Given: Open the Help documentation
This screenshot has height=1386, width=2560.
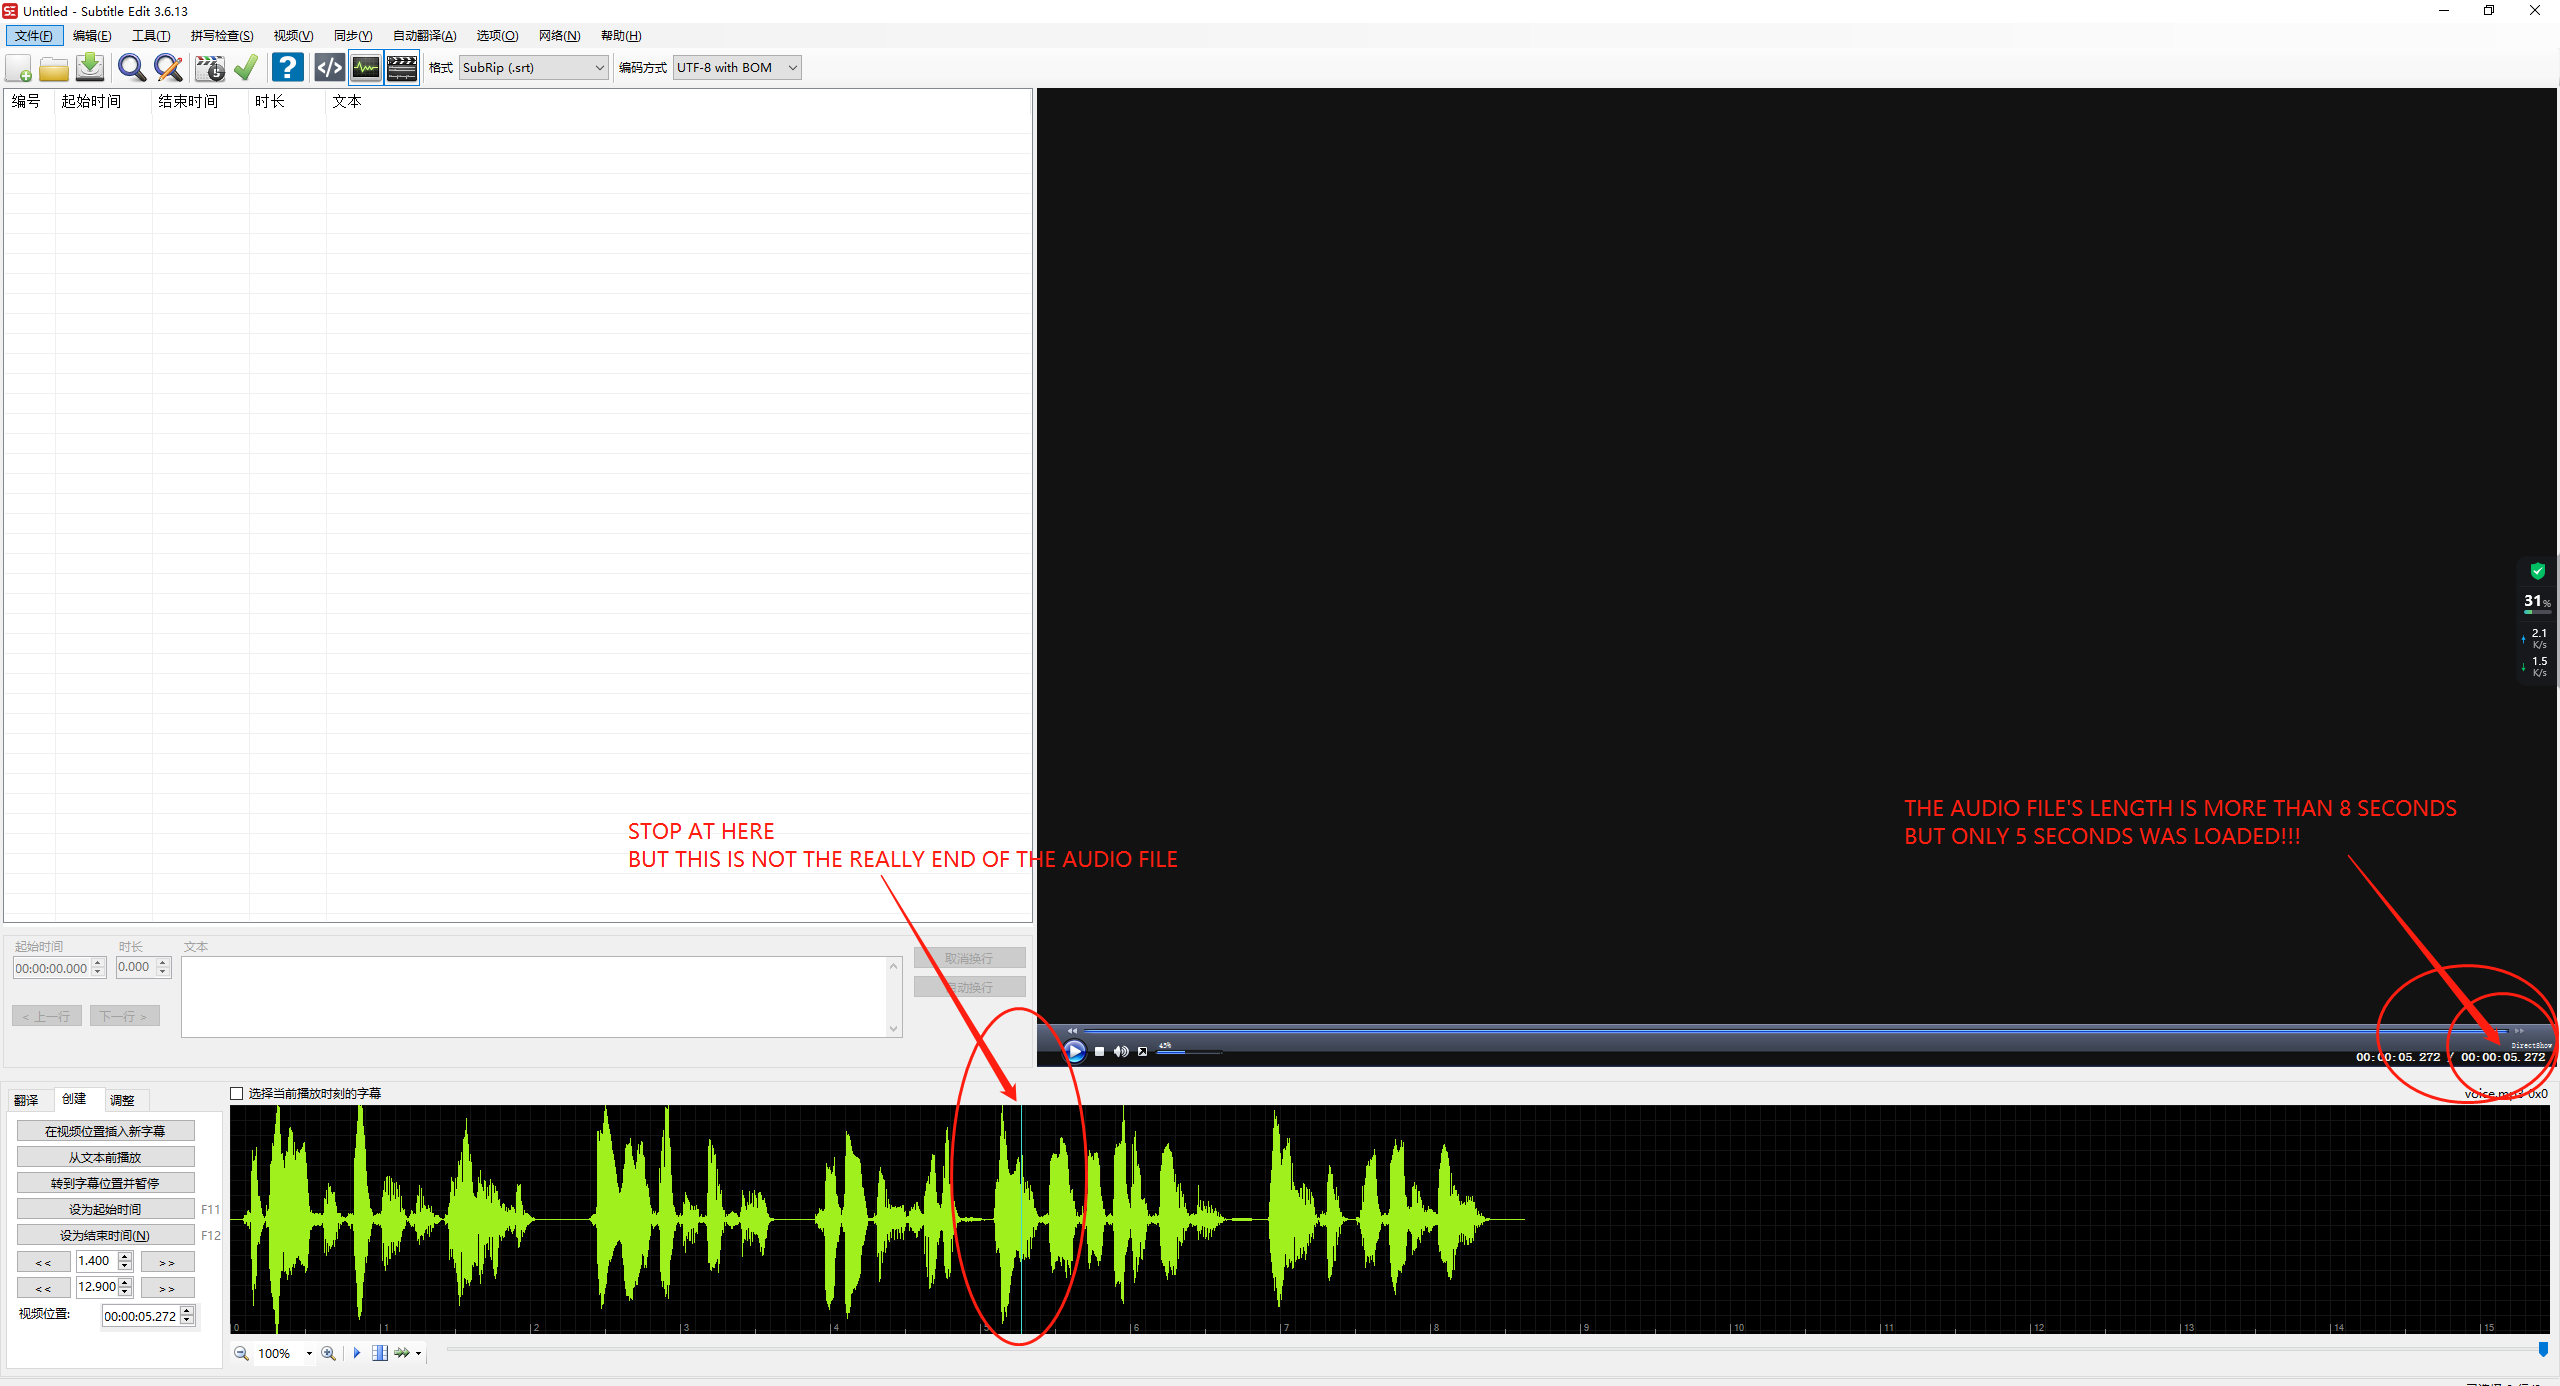Looking at the screenshot, I should tap(288, 67).
